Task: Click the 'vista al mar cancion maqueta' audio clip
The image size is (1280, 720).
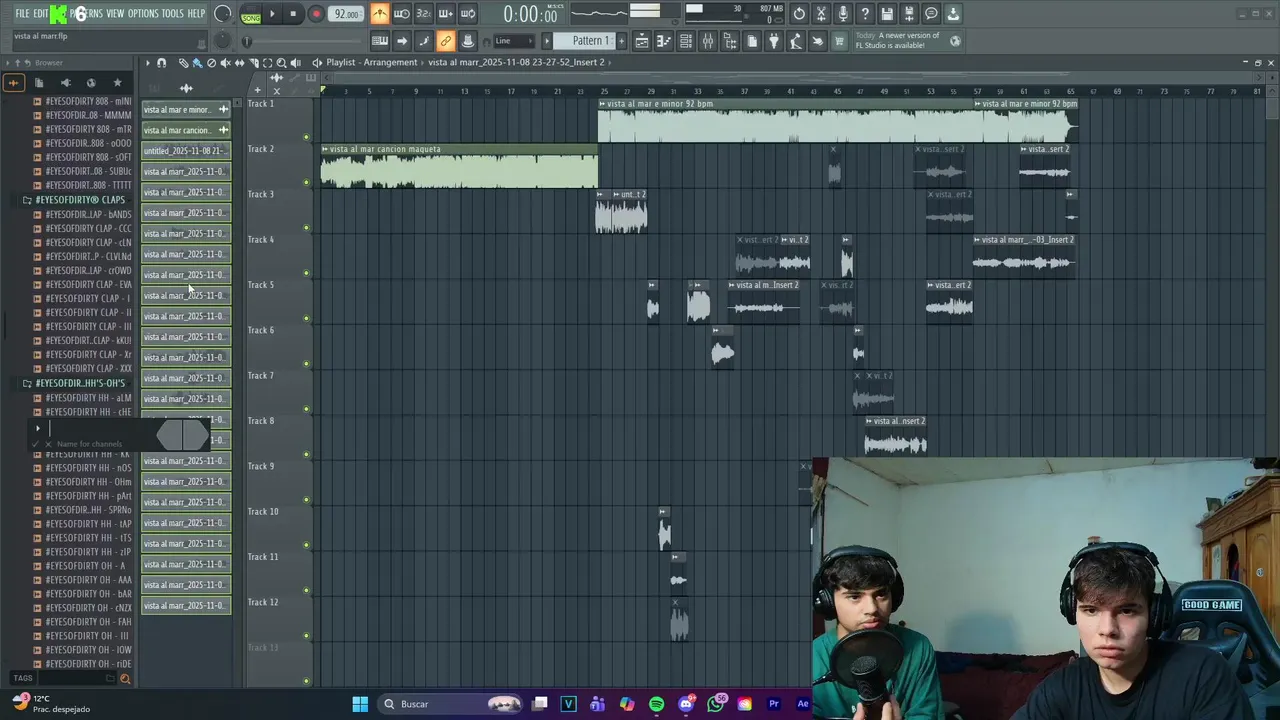Action: point(459,166)
